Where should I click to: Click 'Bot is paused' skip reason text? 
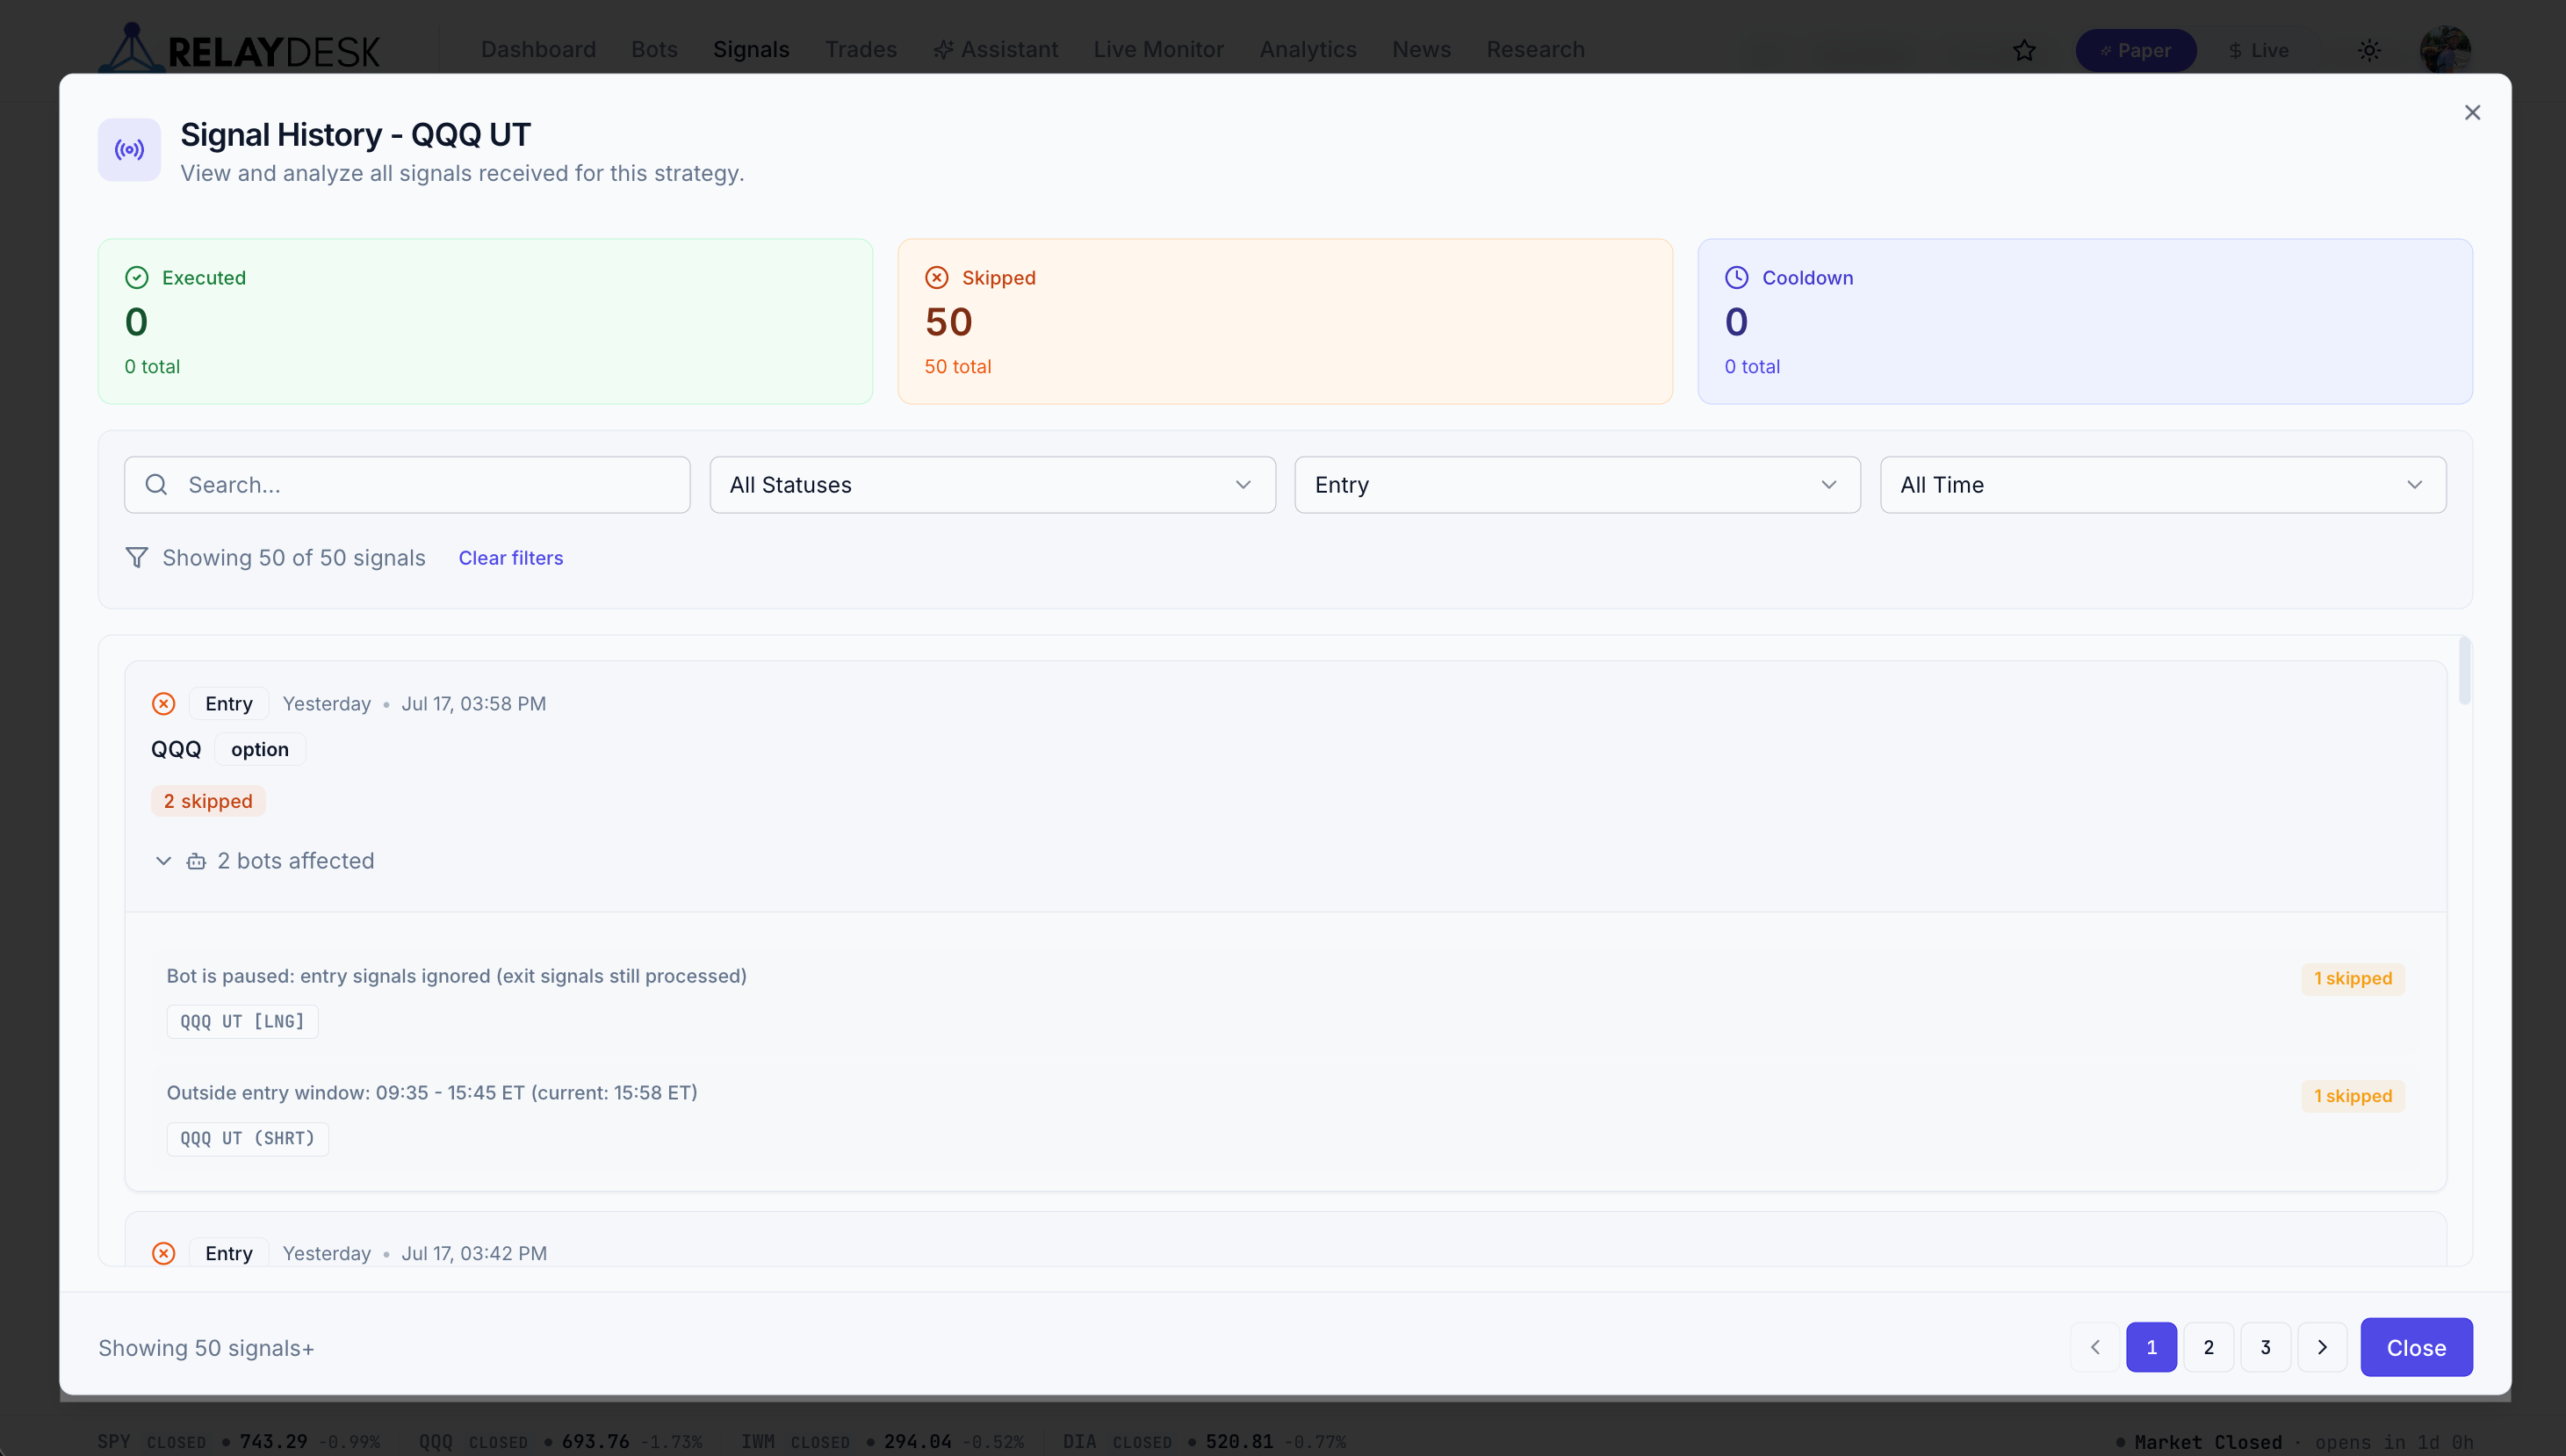[456, 975]
